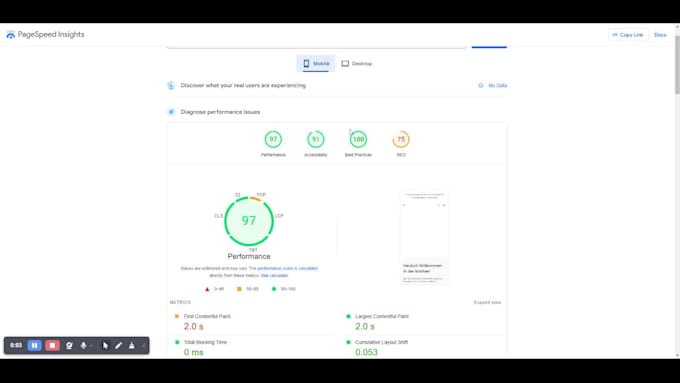Select the pen drawing tool in recorder
The image size is (680, 383).
(118, 345)
